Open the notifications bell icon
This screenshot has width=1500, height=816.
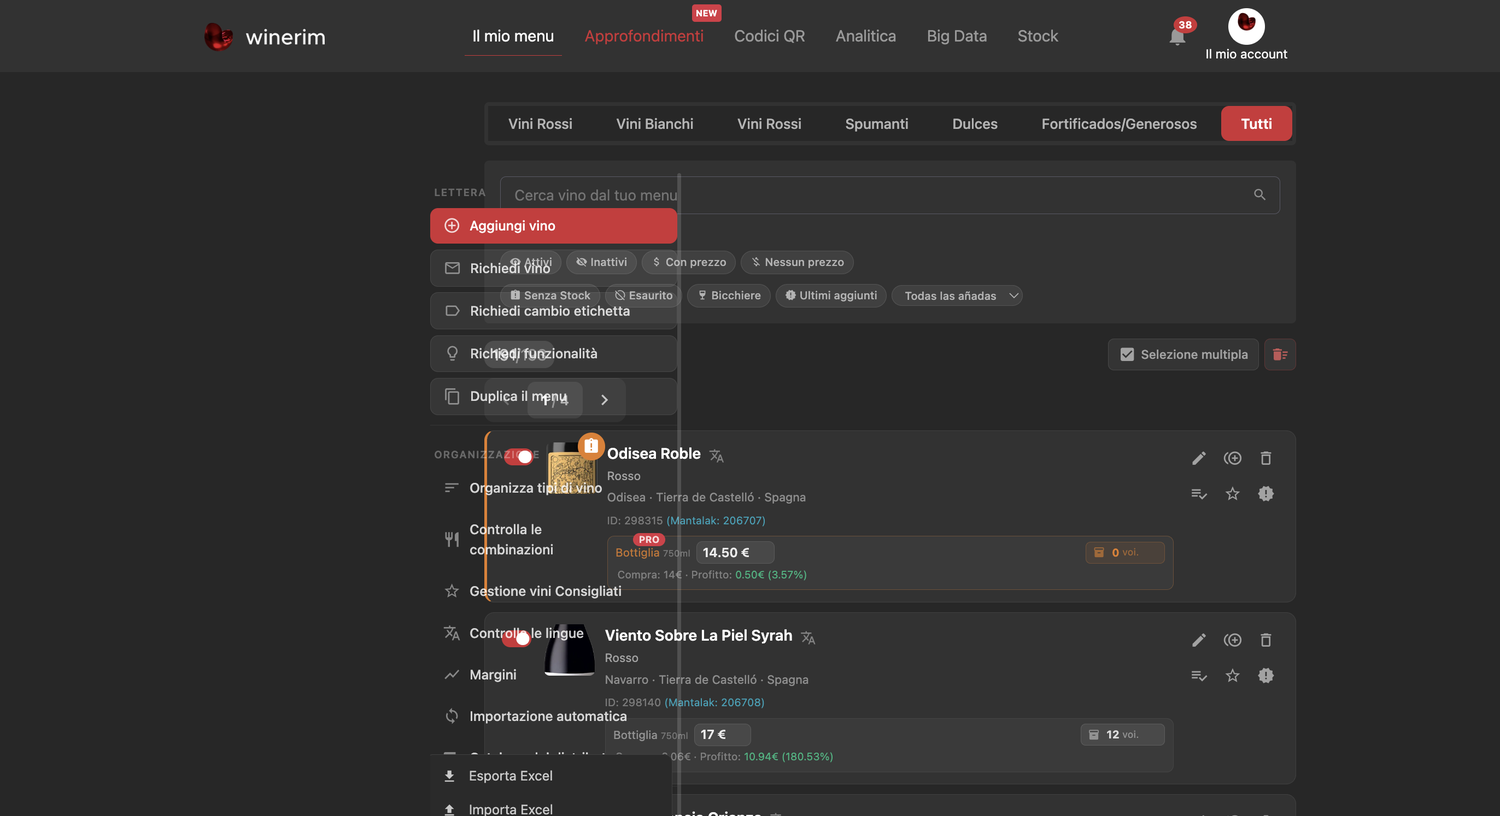coord(1177,37)
